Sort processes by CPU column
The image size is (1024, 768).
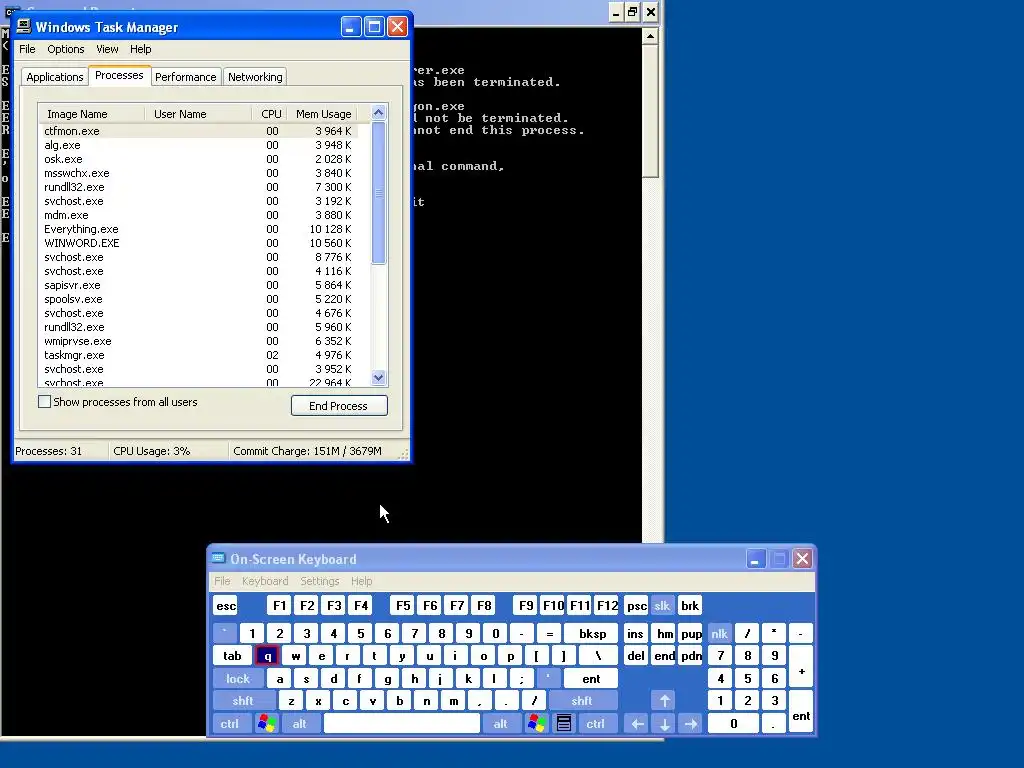[269, 114]
